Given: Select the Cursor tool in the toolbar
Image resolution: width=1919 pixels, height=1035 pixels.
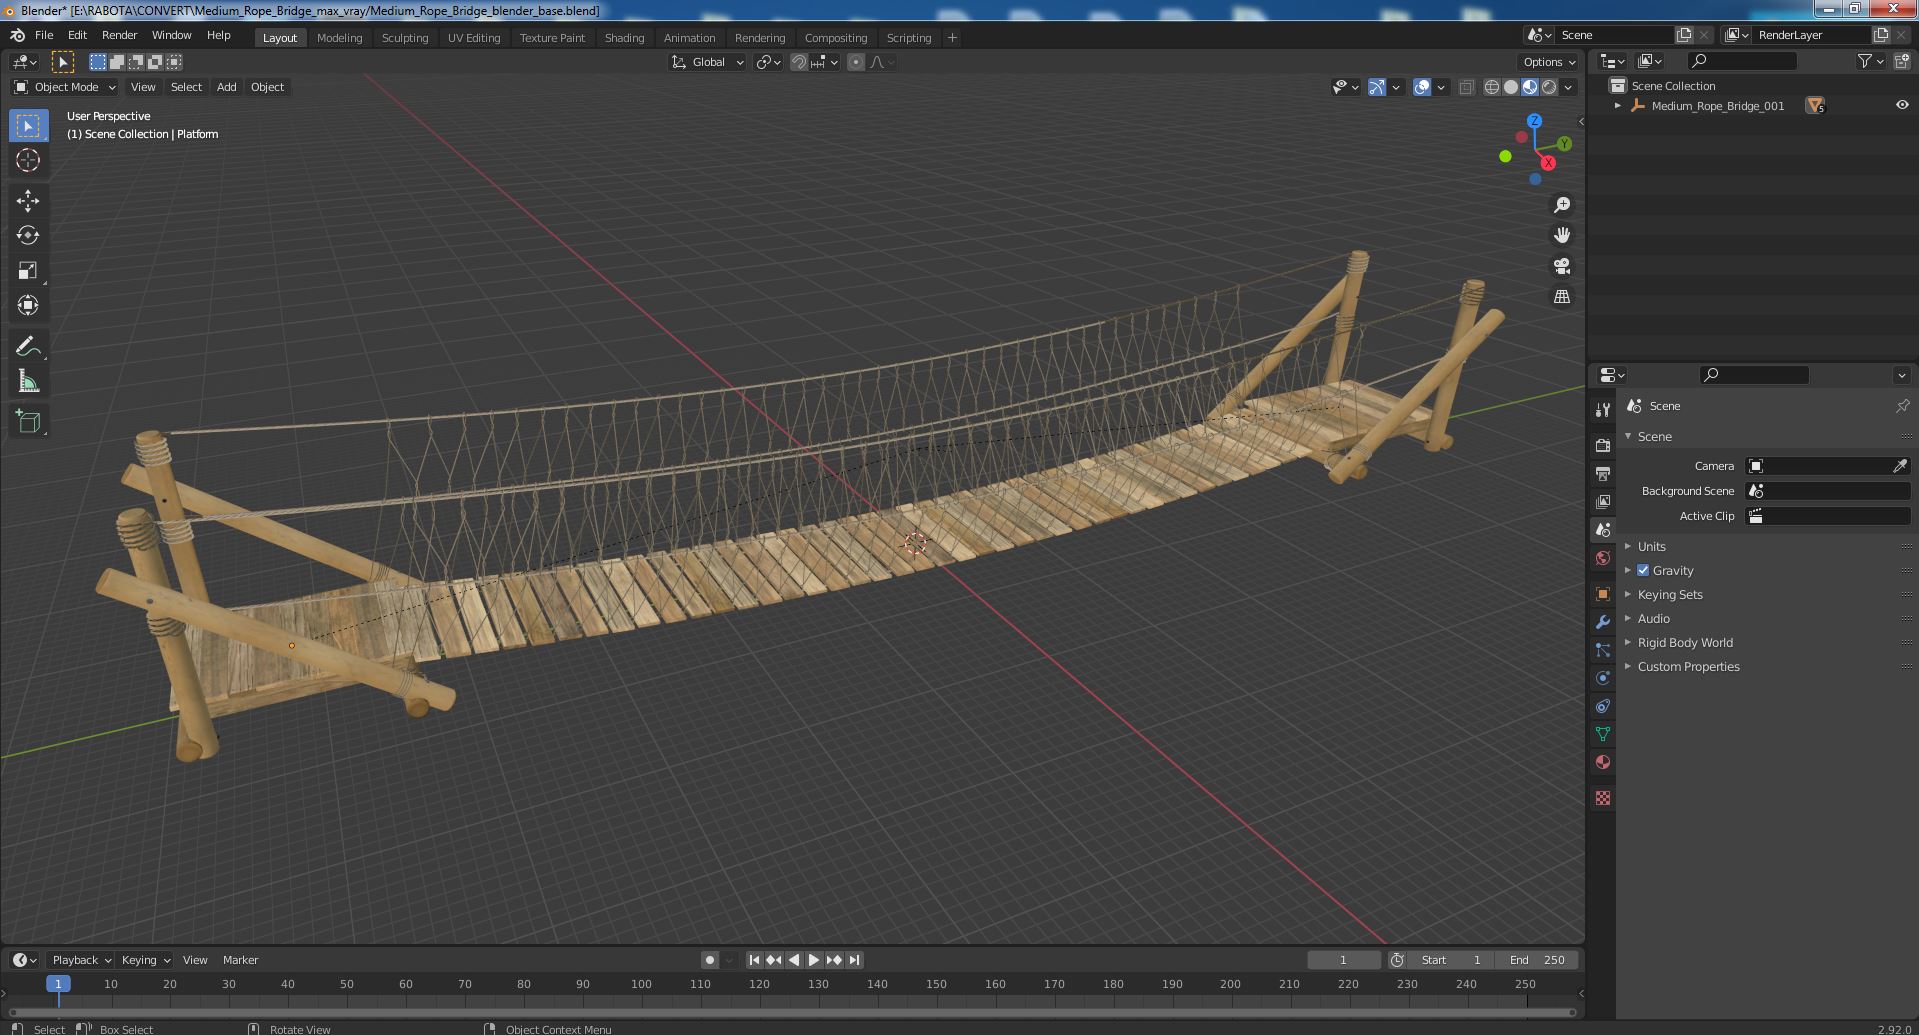Looking at the screenshot, I should click(28, 160).
